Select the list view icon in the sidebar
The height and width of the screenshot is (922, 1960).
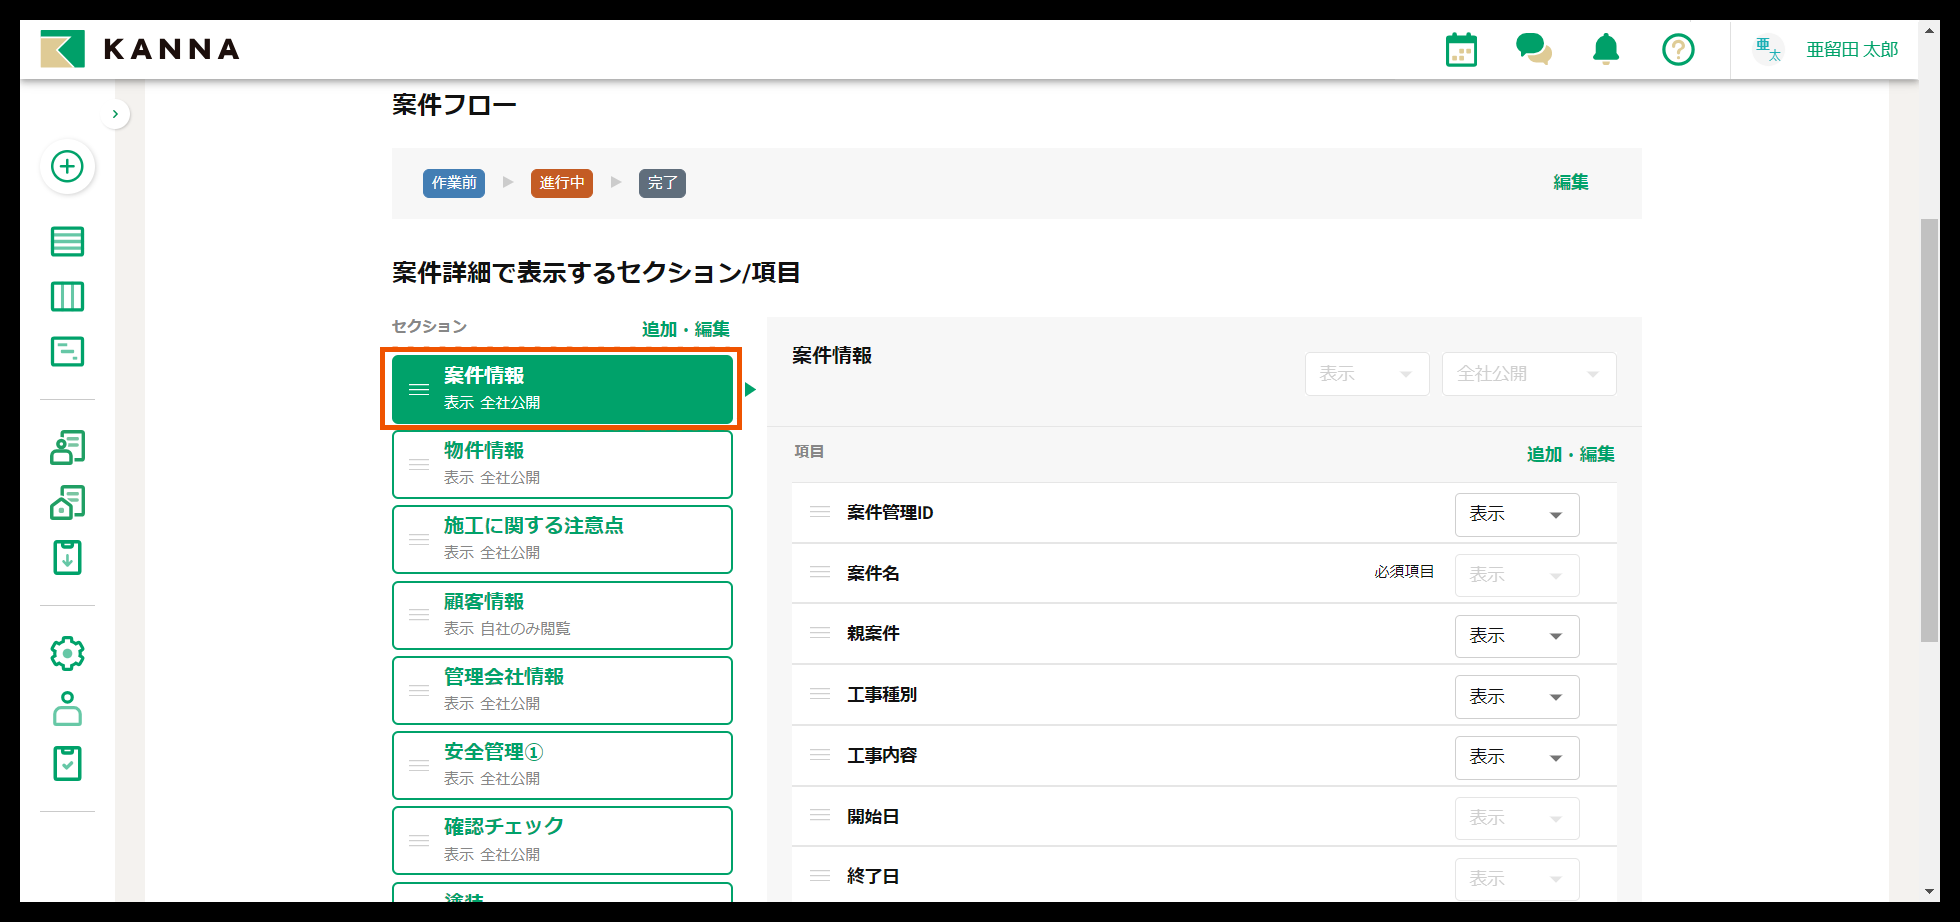pos(67,241)
